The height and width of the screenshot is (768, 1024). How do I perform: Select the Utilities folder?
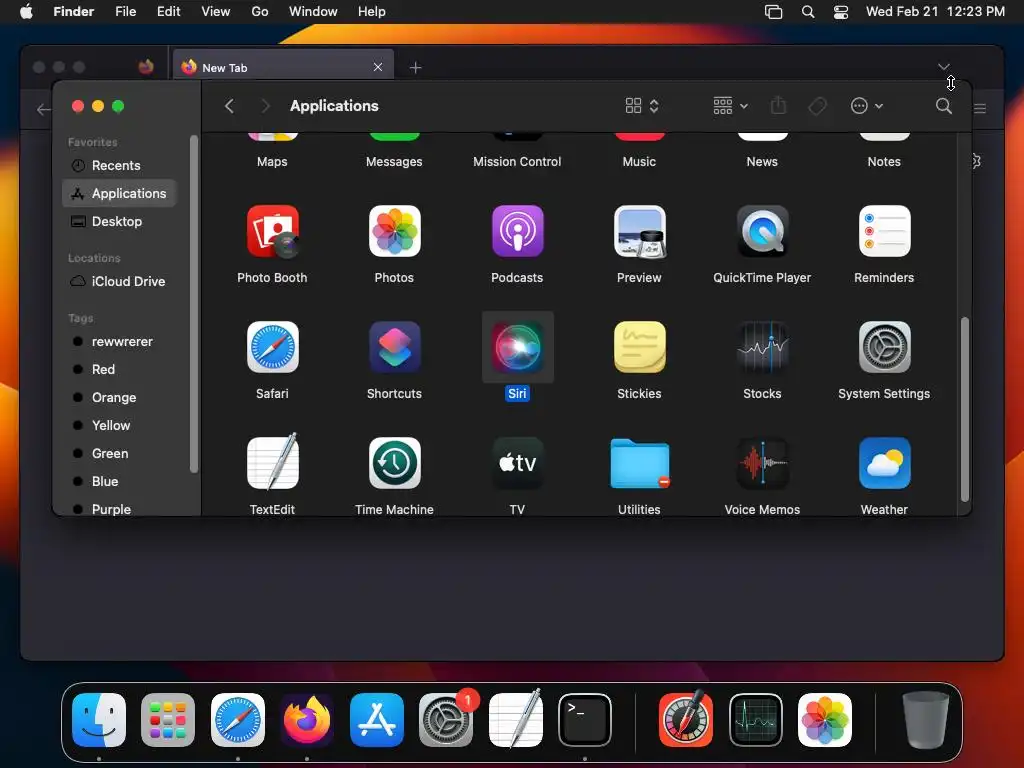tap(639, 463)
